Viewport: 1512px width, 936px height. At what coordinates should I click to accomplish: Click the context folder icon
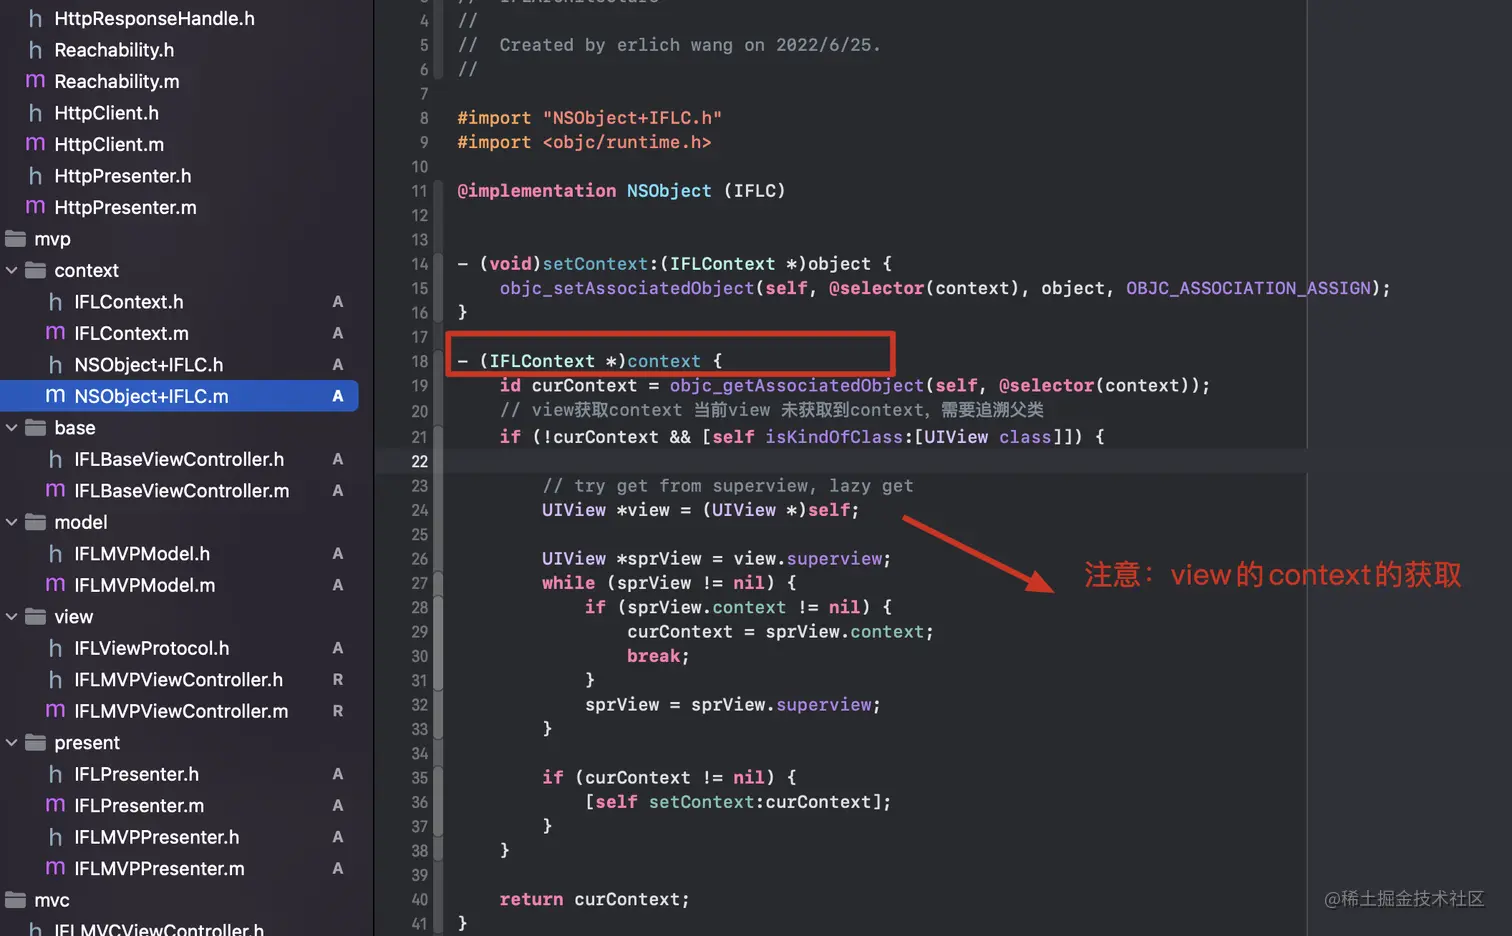point(36,270)
